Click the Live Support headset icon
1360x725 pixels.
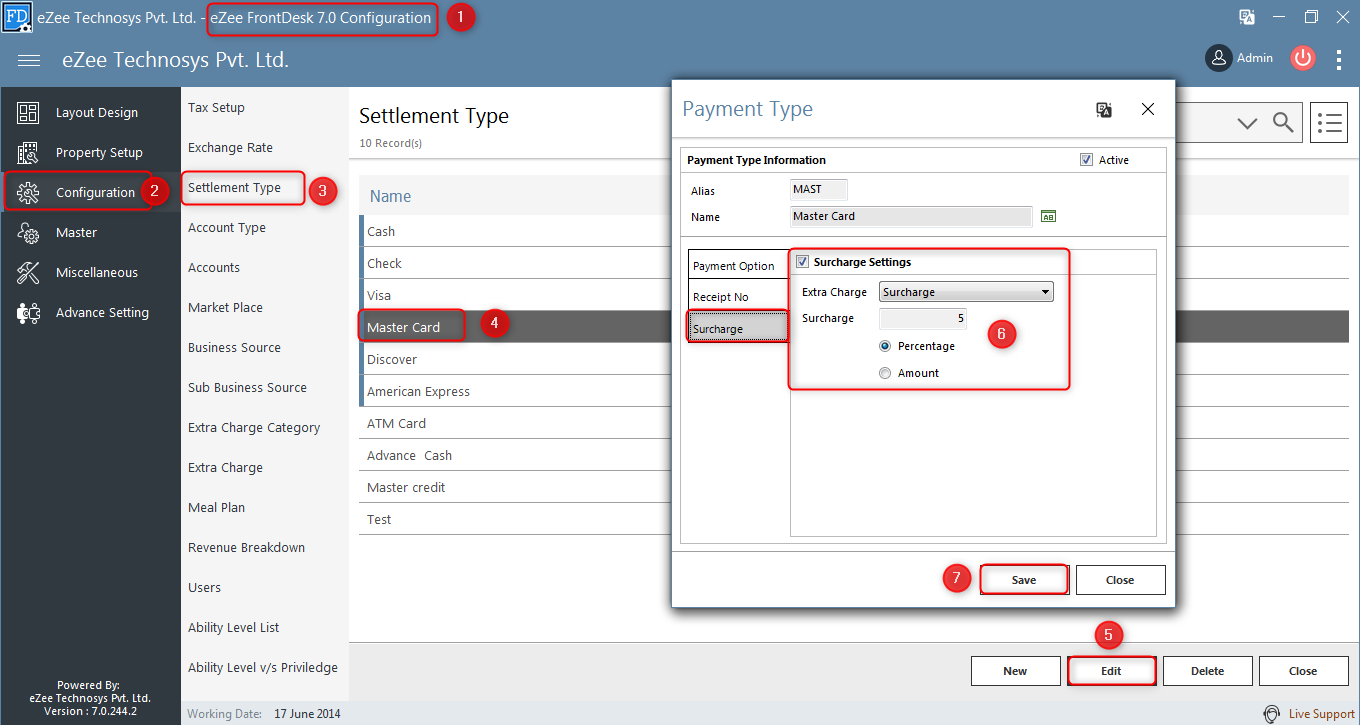[x=1272, y=714]
